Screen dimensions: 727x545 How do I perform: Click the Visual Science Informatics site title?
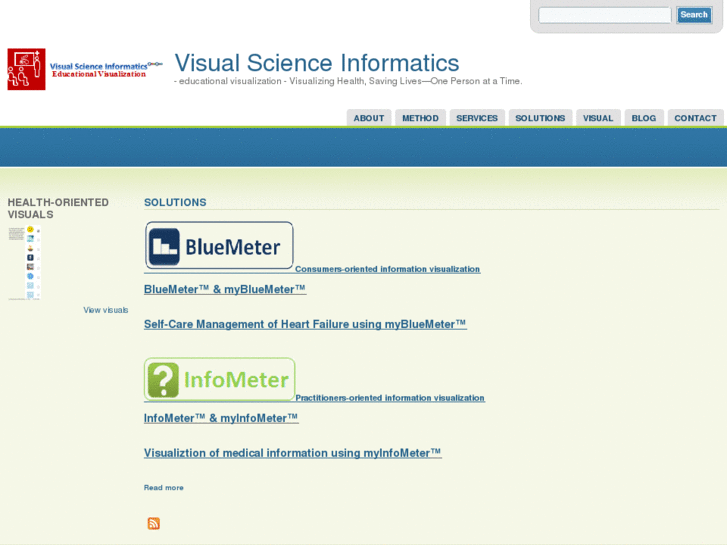(x=317, y=63)
